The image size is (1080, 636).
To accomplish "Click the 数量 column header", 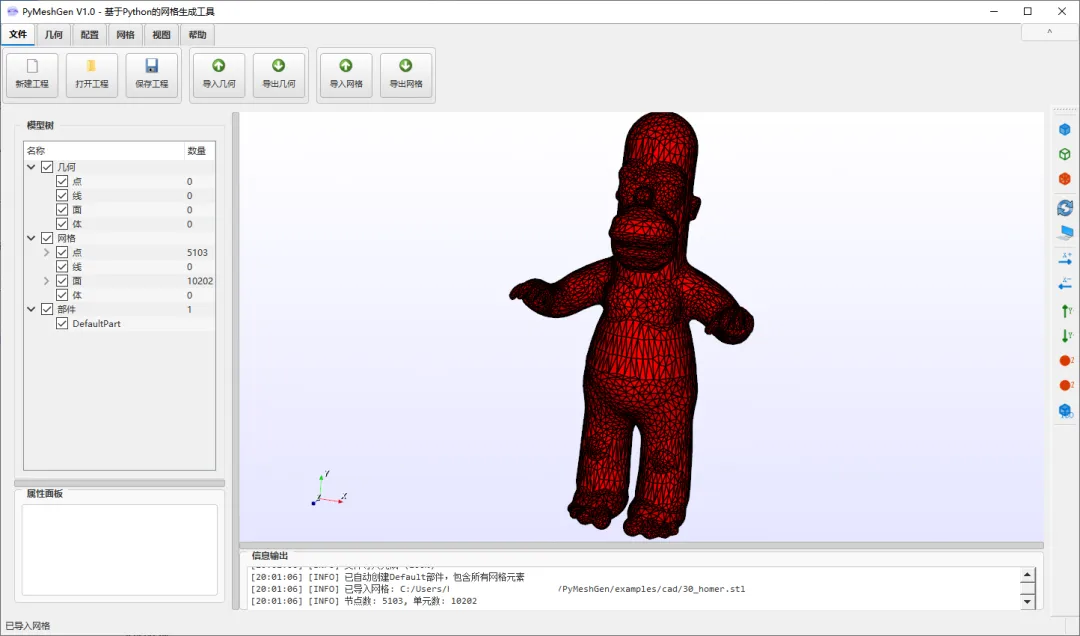I will tap(199, 151).
